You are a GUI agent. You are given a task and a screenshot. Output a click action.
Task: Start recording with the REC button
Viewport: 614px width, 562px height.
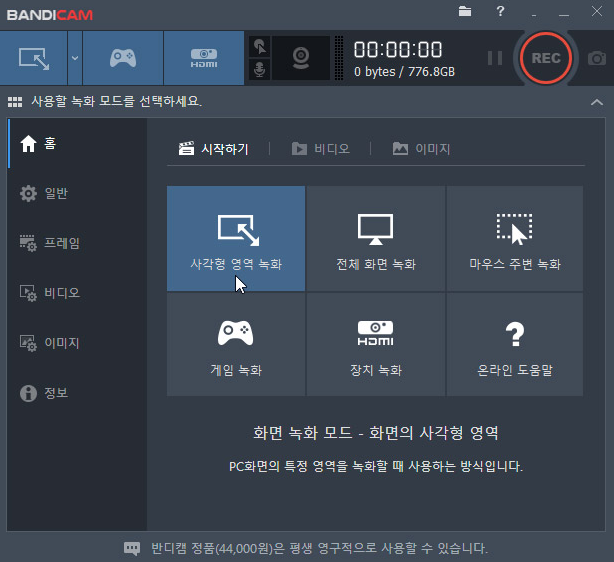pos(546,58)
